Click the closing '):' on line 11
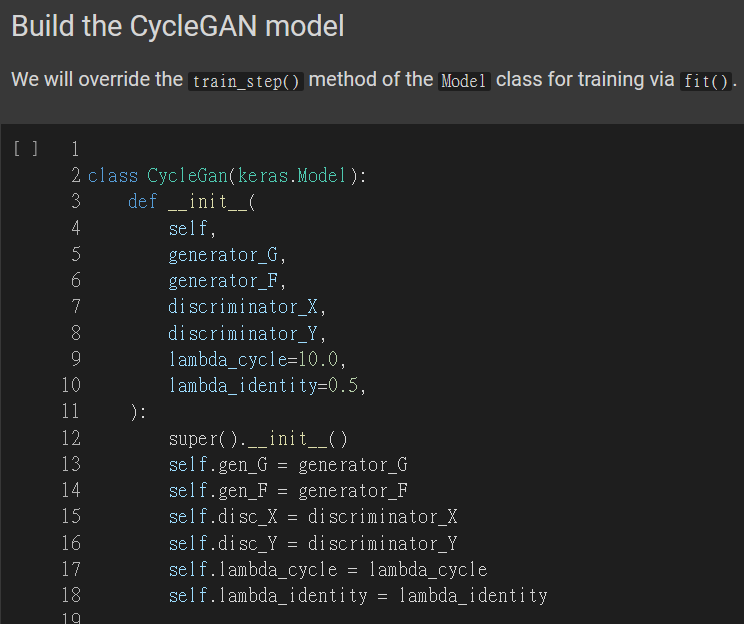 coord(137,412)
